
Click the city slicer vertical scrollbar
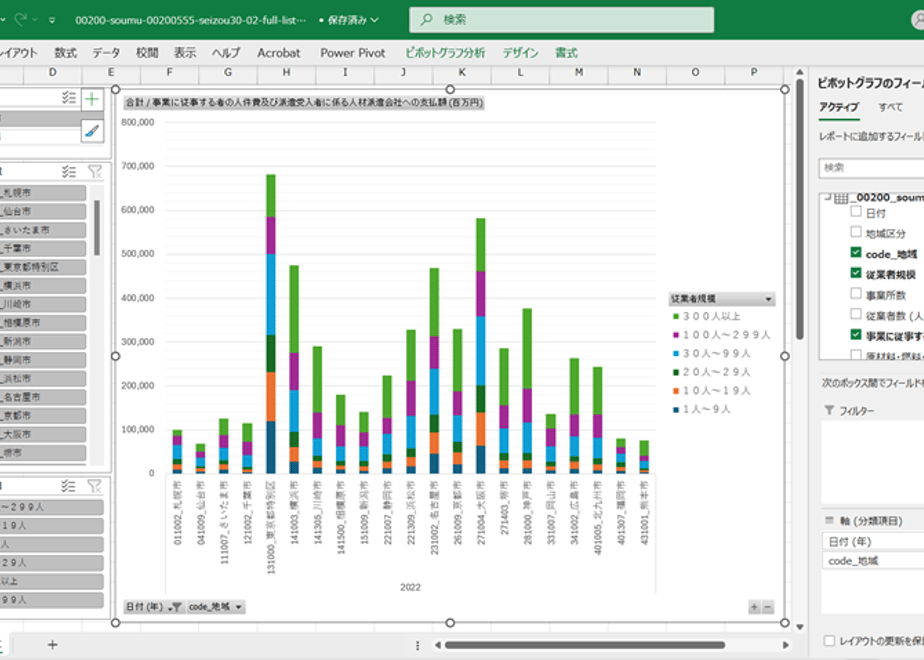tap(97, 228)
